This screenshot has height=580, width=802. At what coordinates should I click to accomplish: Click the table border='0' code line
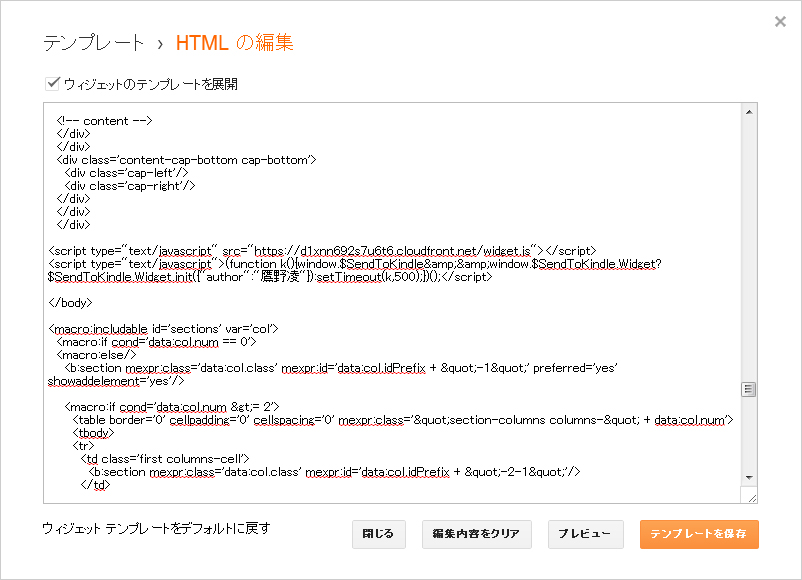click(x=403, y=420)
